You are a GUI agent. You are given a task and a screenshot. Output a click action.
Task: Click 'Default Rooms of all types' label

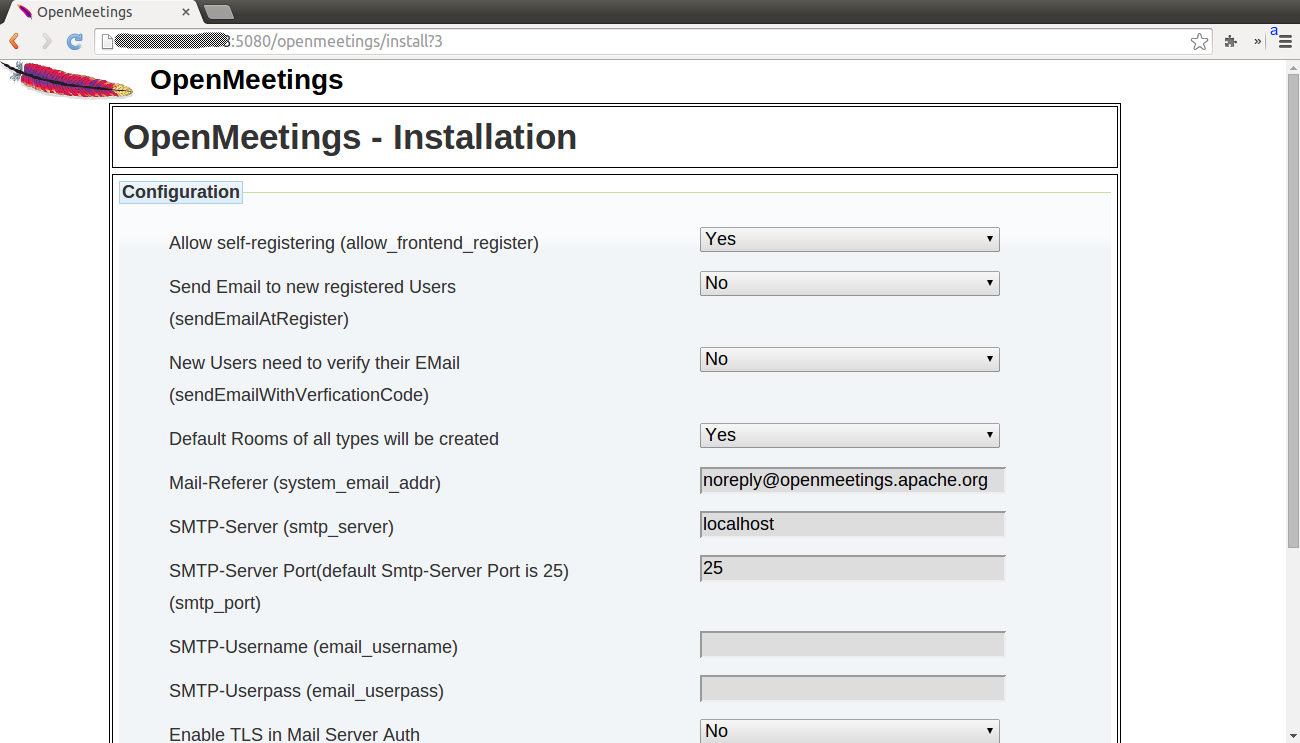(334, 439)
